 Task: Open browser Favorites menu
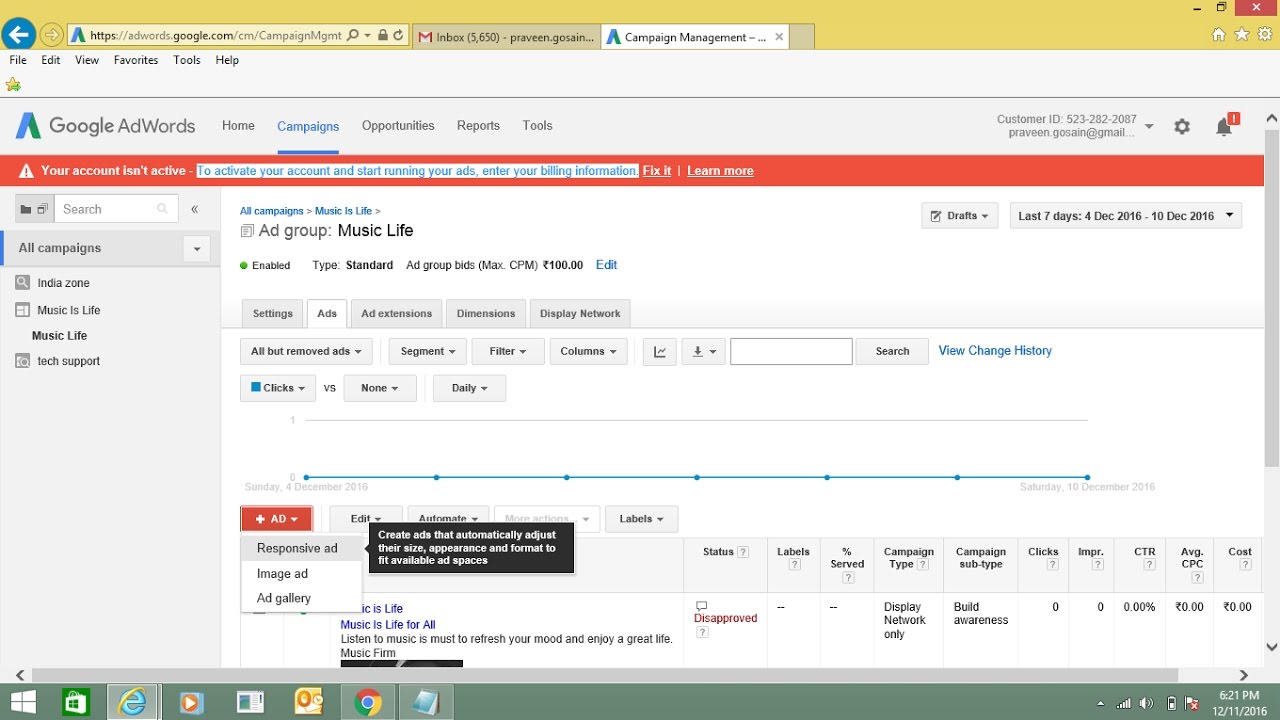[136, 60]
